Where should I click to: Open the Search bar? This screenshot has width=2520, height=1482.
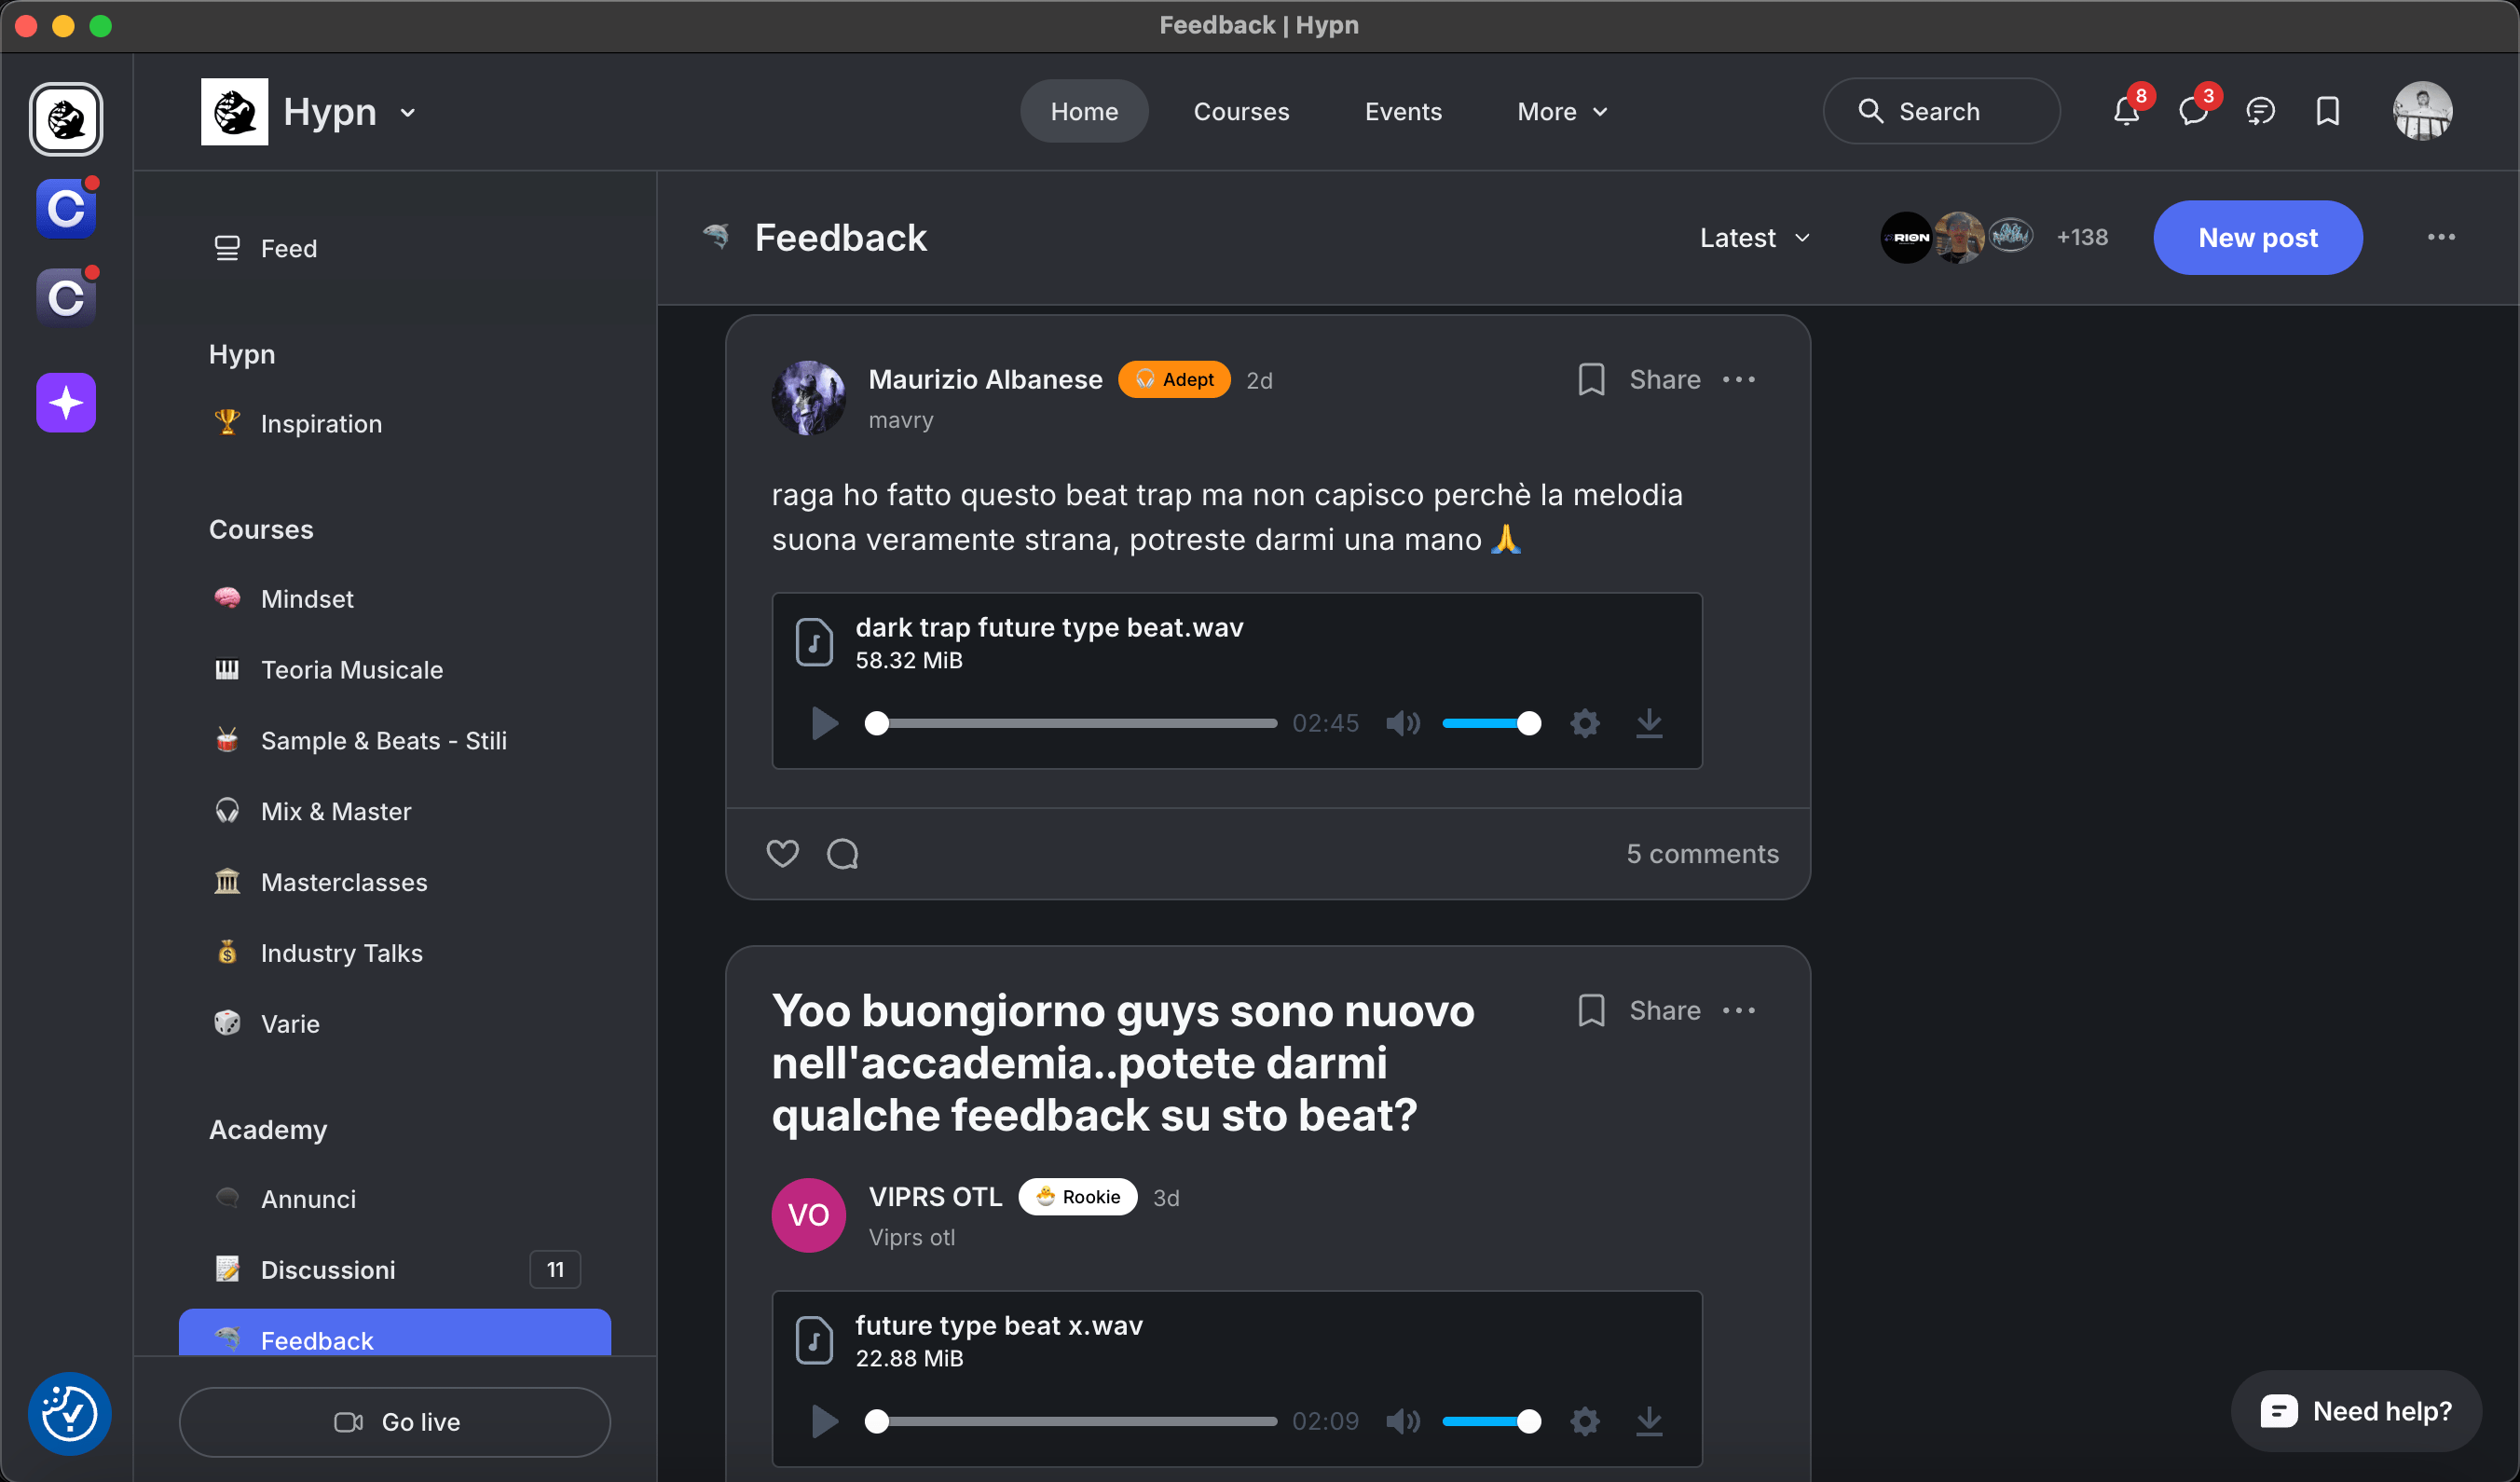click(x=1941, y=111)
